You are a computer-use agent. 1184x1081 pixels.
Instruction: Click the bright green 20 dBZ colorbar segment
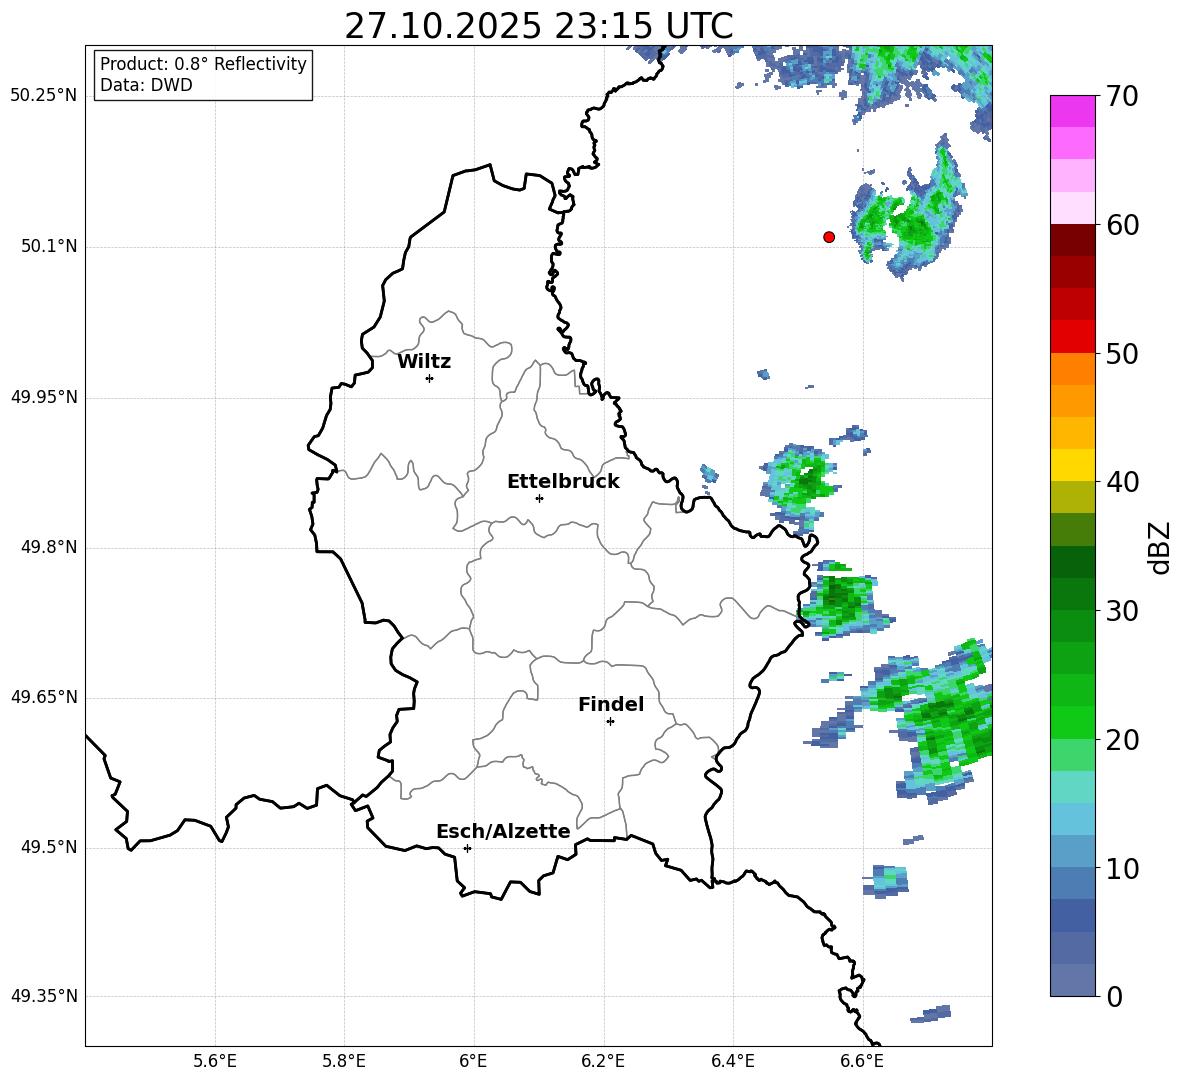[1072, 722]
